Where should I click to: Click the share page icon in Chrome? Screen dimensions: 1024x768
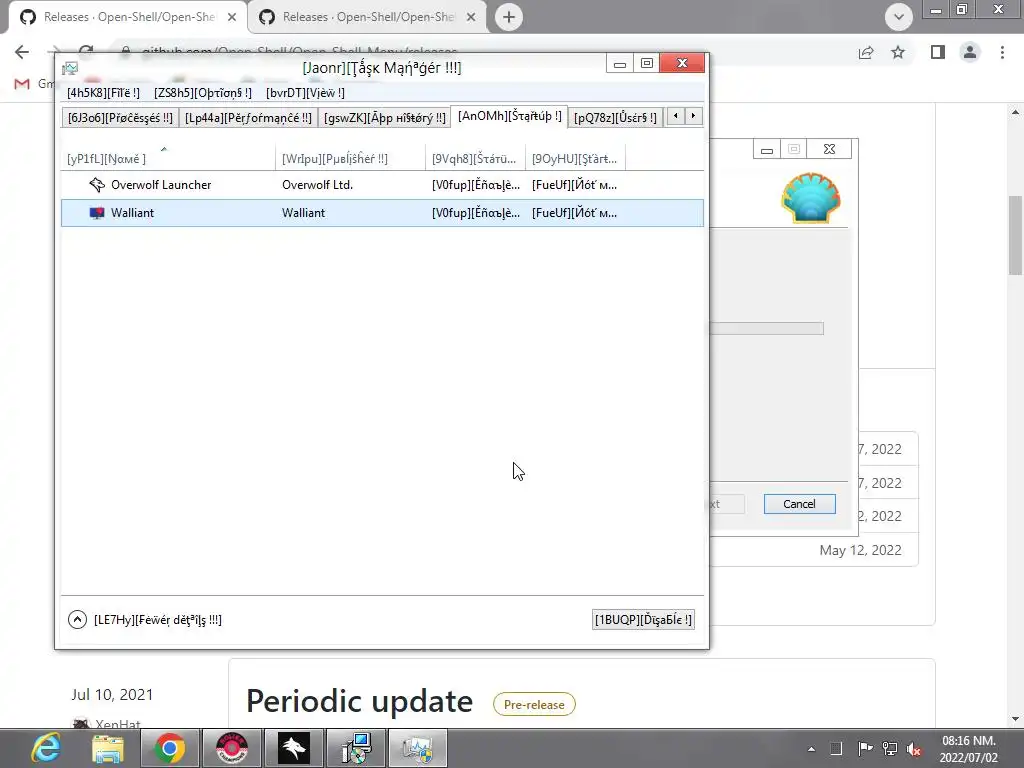(x=866, y=52)
